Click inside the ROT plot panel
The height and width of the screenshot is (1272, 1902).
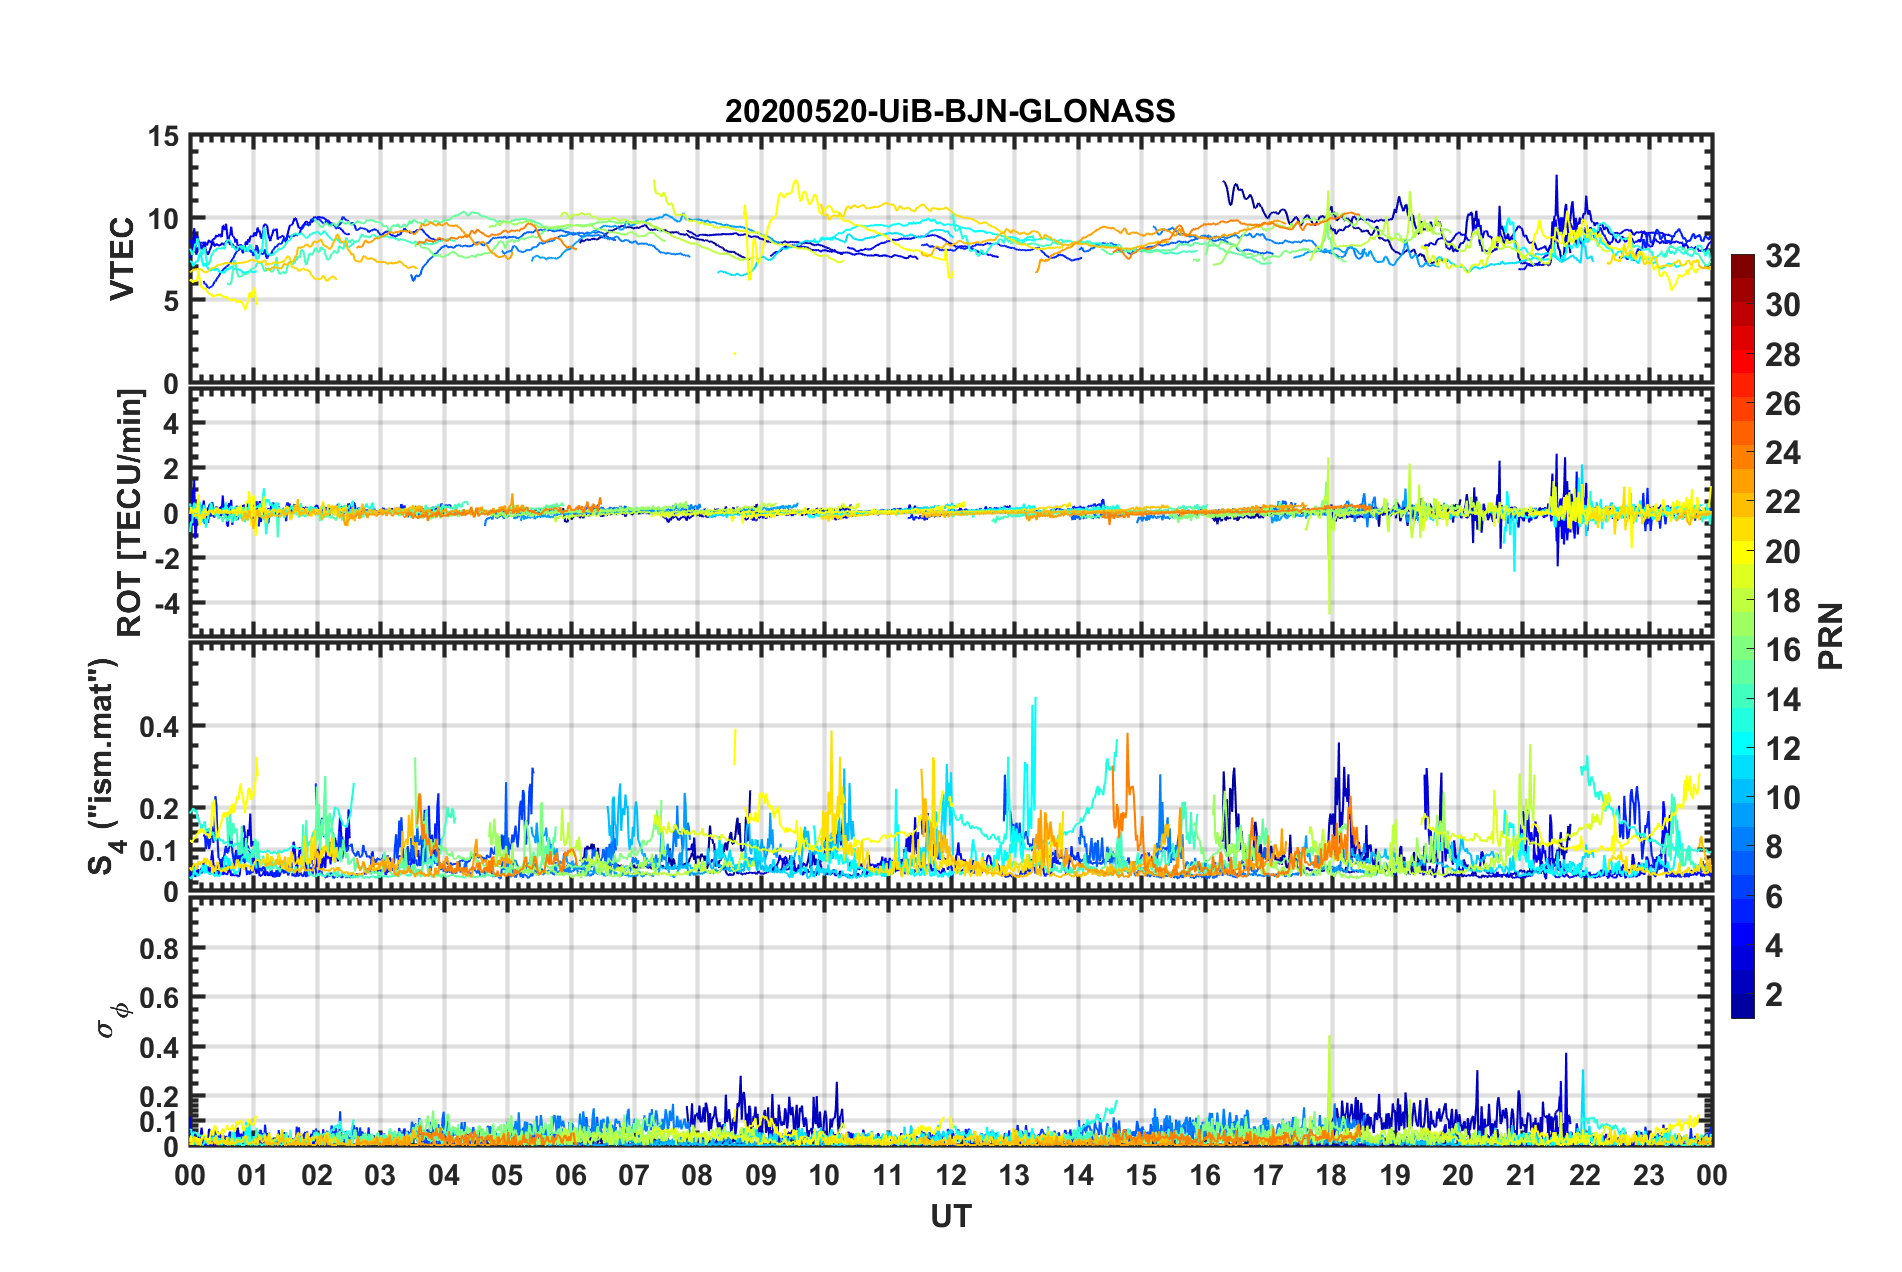951,512
